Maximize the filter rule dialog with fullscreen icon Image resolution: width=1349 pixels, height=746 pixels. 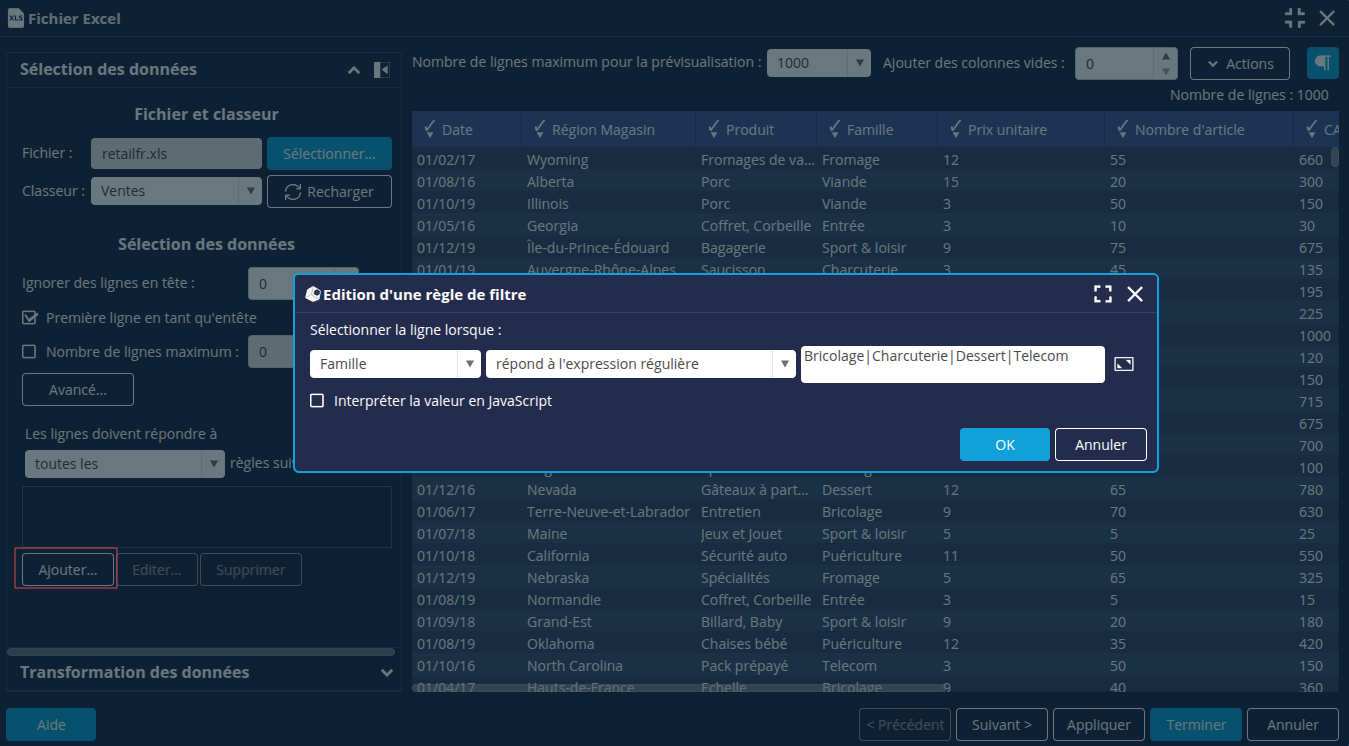coord(1102,294)
